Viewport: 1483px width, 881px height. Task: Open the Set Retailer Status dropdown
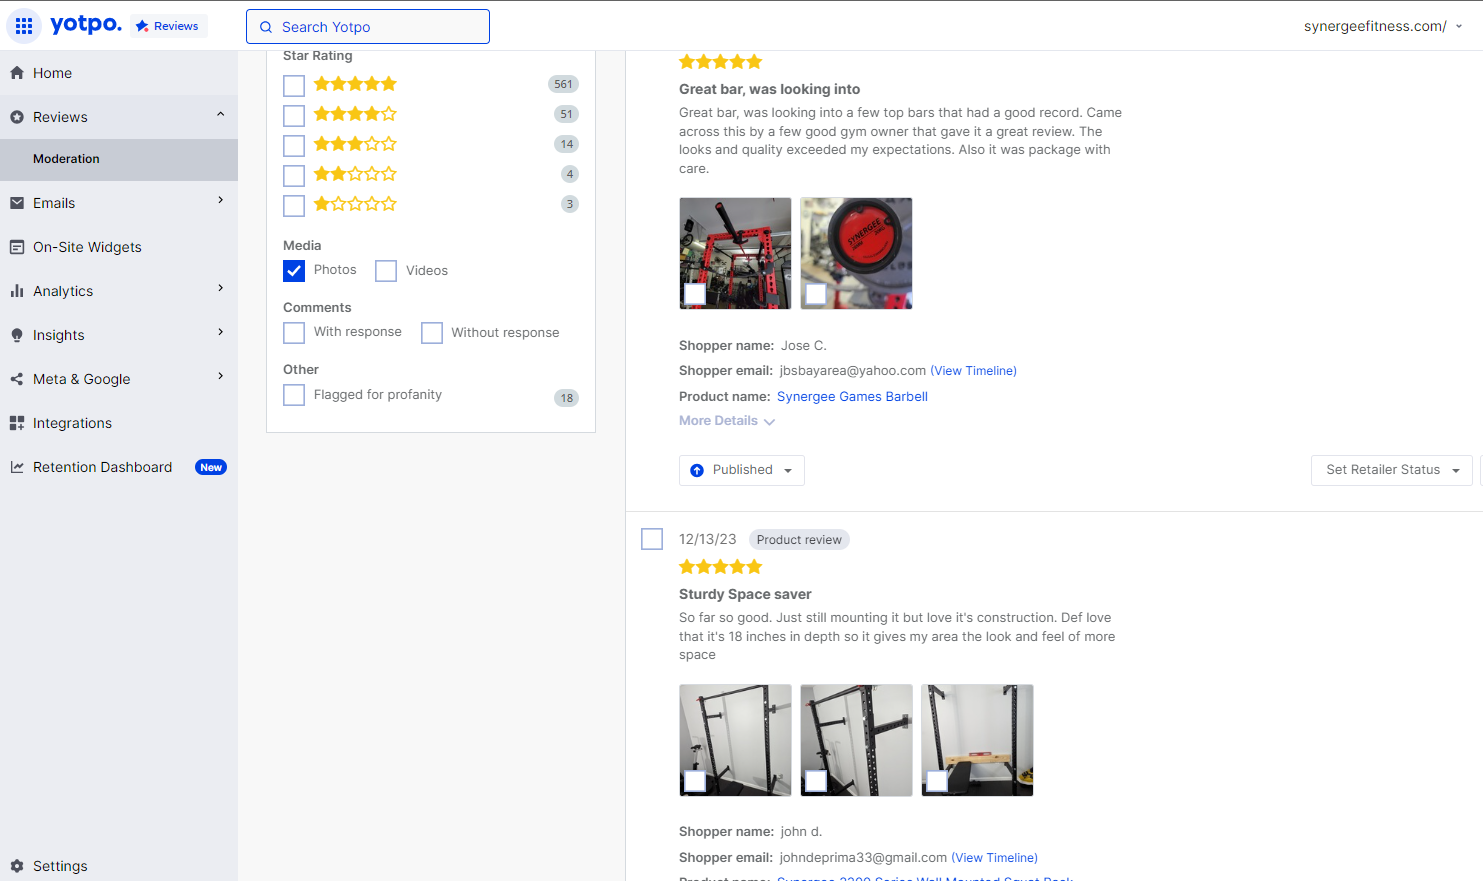pos(1392,470)
